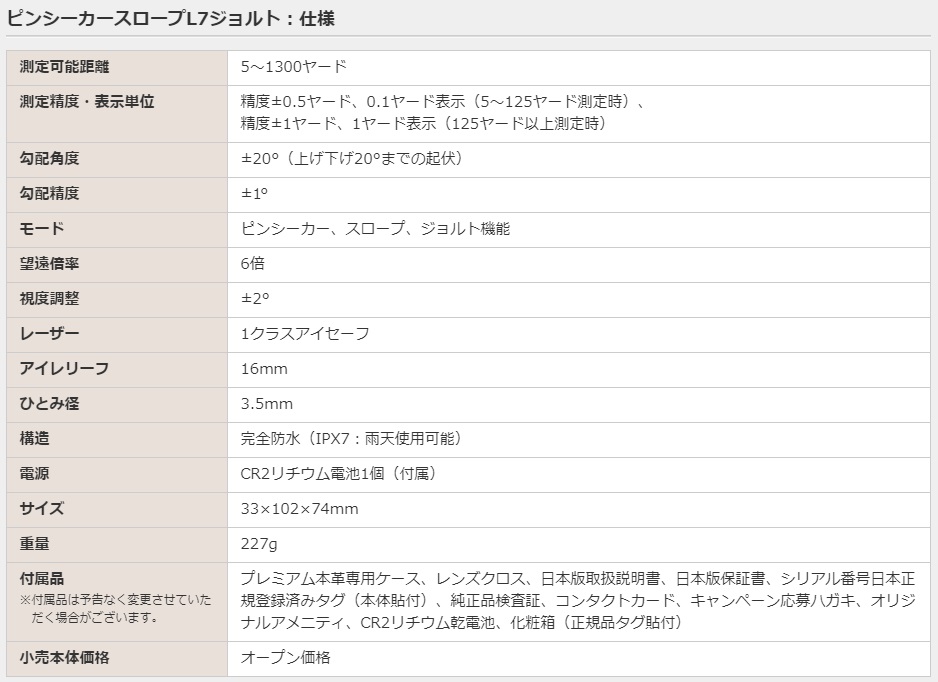The width and height of the screenshot is (938, 682).
Task: Click the value CR2リチウム電池1個（付属）
Action: (x=340, y=473)
